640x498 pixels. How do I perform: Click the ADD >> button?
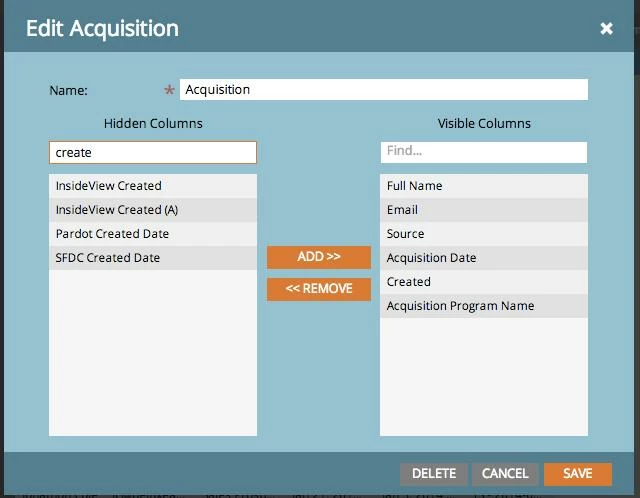319,257
